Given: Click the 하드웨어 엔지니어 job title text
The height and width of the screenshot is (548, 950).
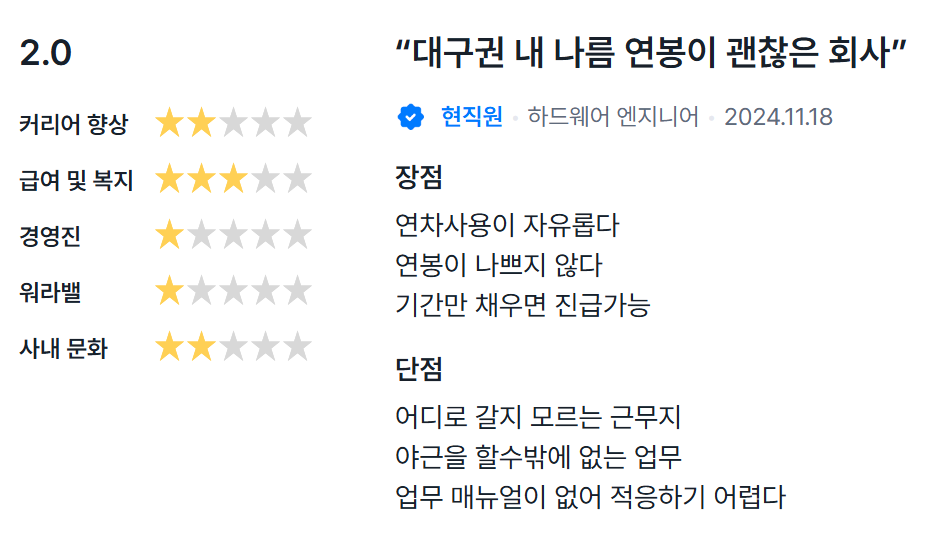Looking at the screenshot, I should 613,117.
